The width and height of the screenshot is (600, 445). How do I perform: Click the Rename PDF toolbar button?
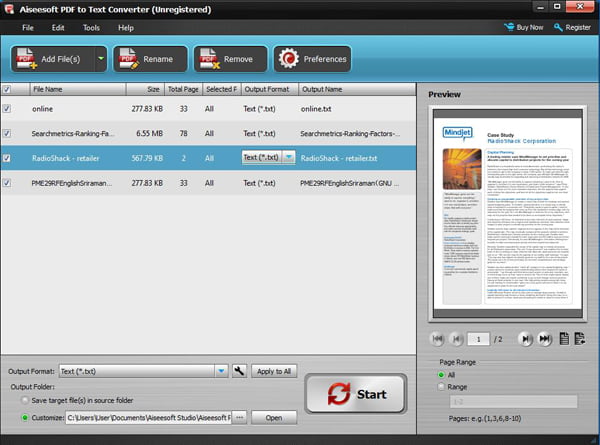(x=150, y=59)
